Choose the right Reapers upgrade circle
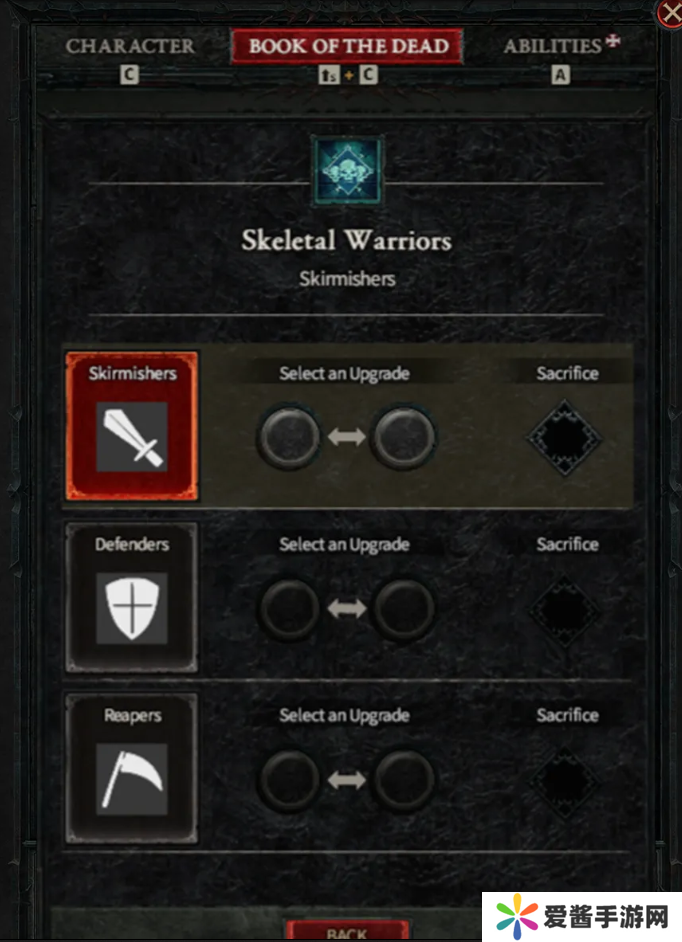 [x=404, y=780]
